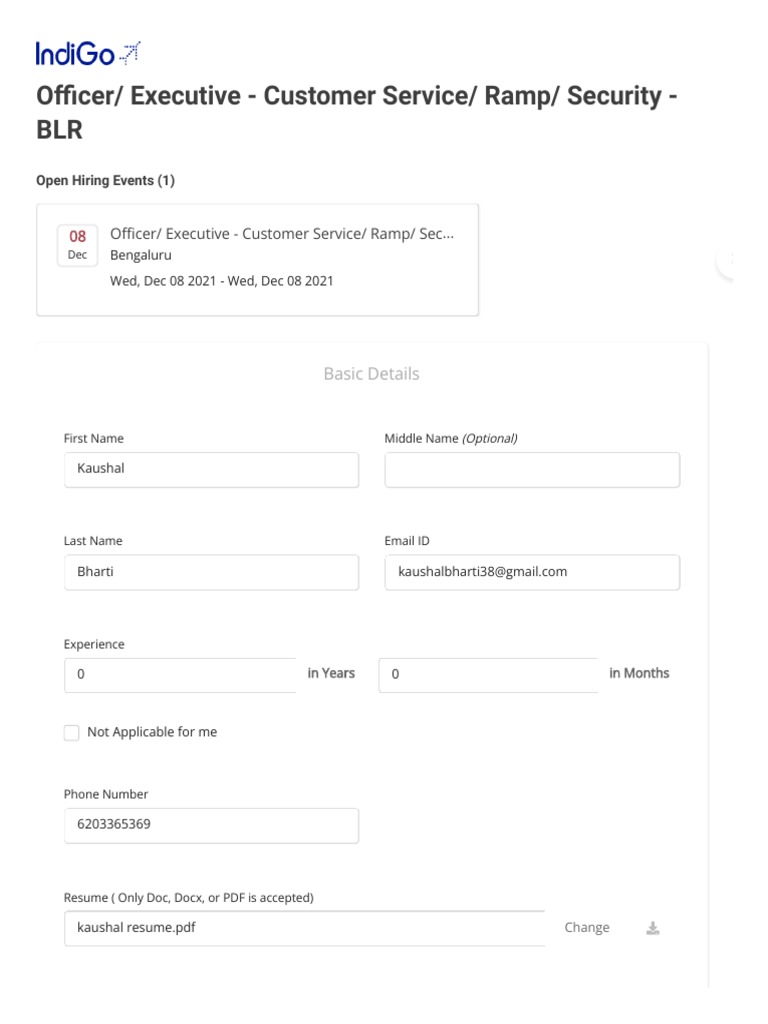Click the event title Officer/ Executive link
The width and height of the screenshot is (768, 1024).
[x=282, y=234]
